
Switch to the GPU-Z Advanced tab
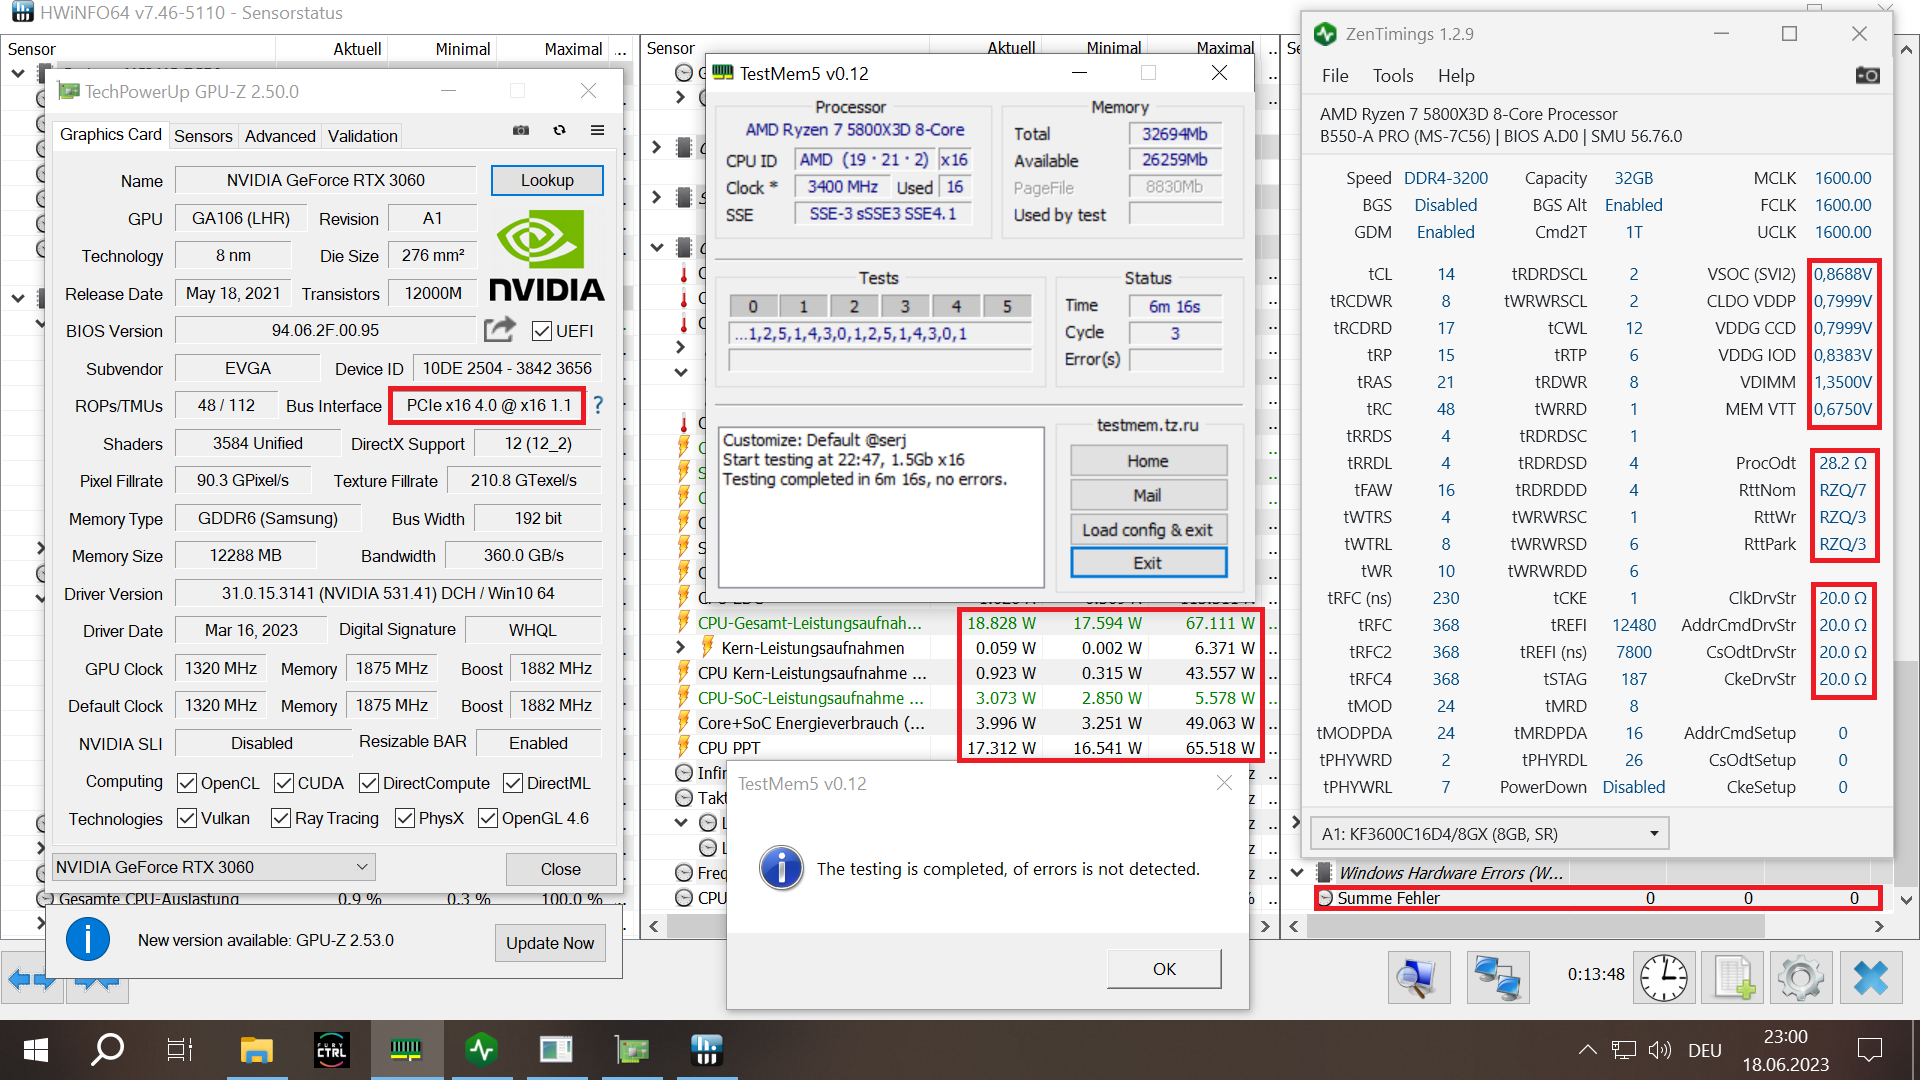(280, 136)
